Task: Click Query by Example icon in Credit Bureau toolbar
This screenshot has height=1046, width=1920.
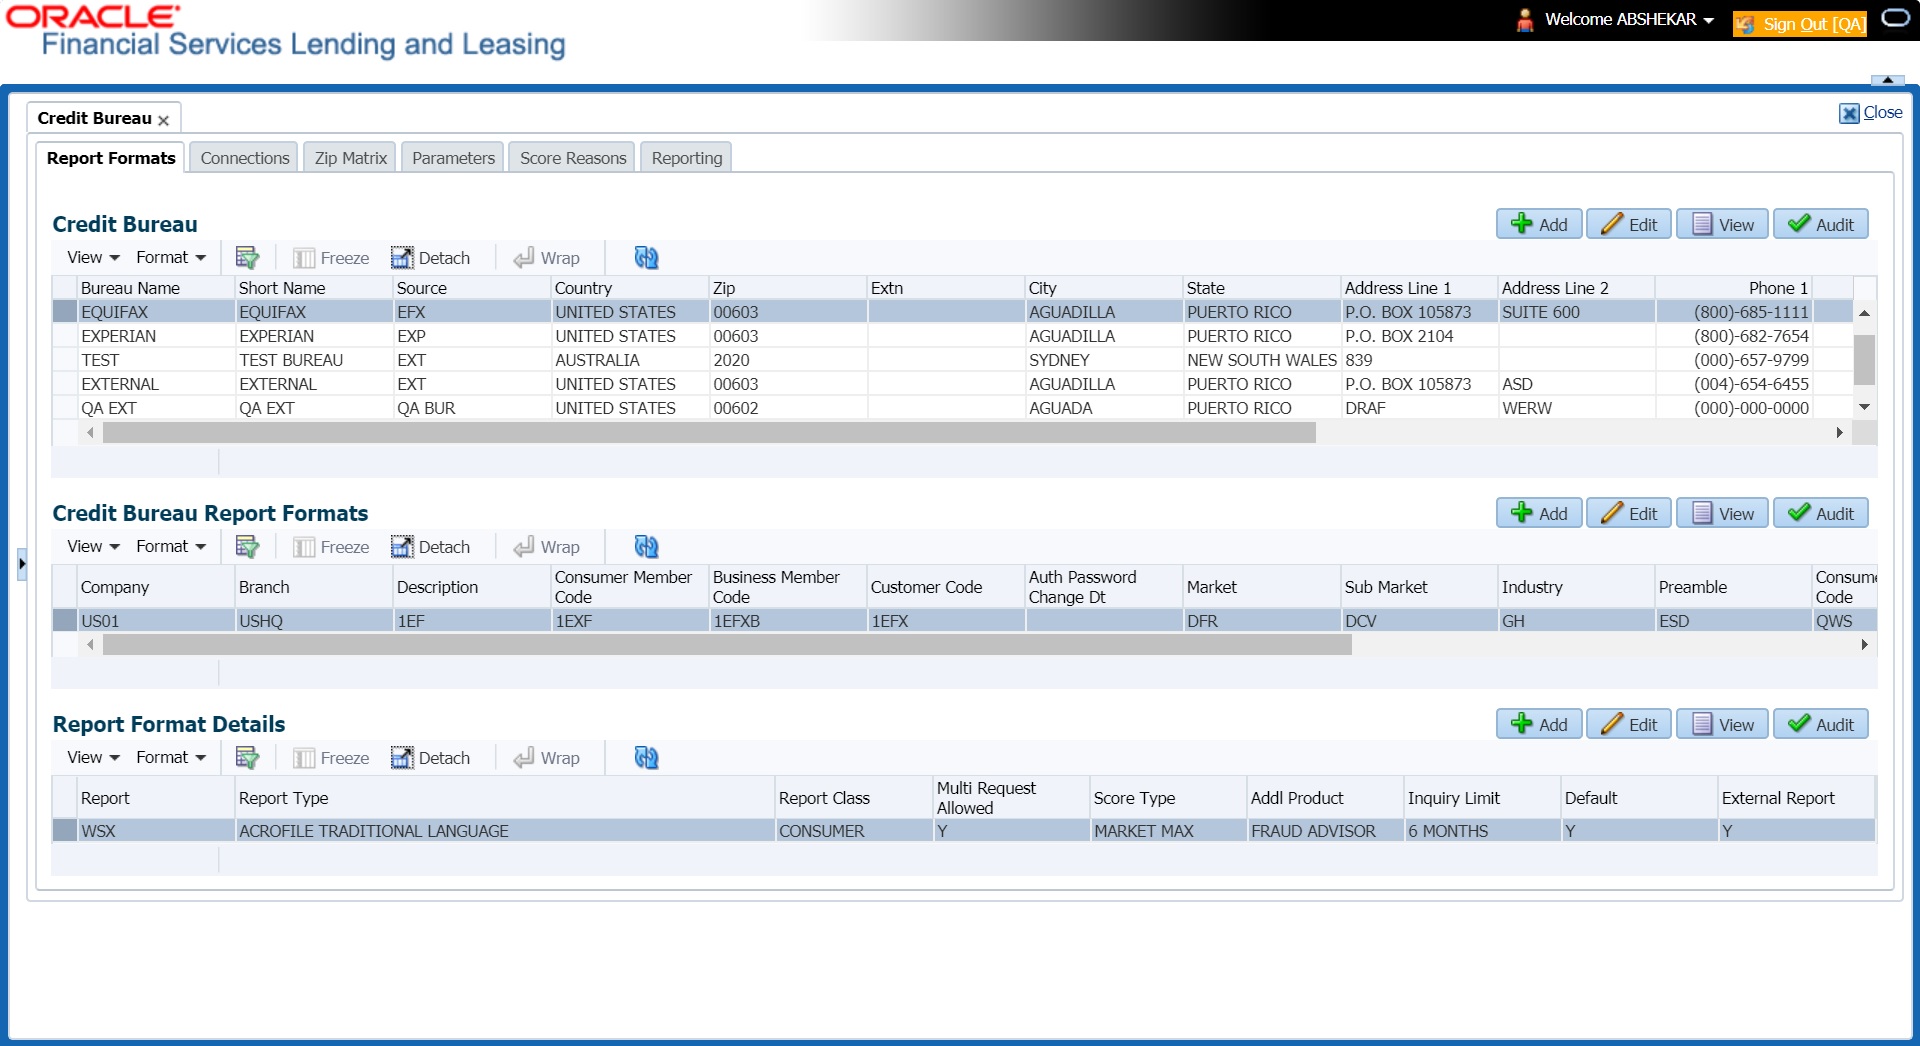Action: (247, 258)
